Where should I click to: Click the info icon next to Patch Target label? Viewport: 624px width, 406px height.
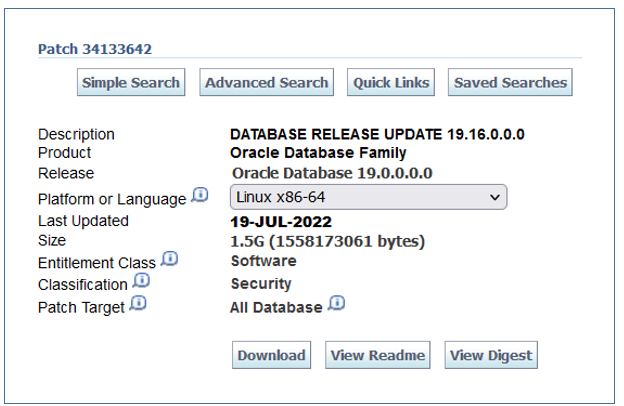(x=138, y=303)
